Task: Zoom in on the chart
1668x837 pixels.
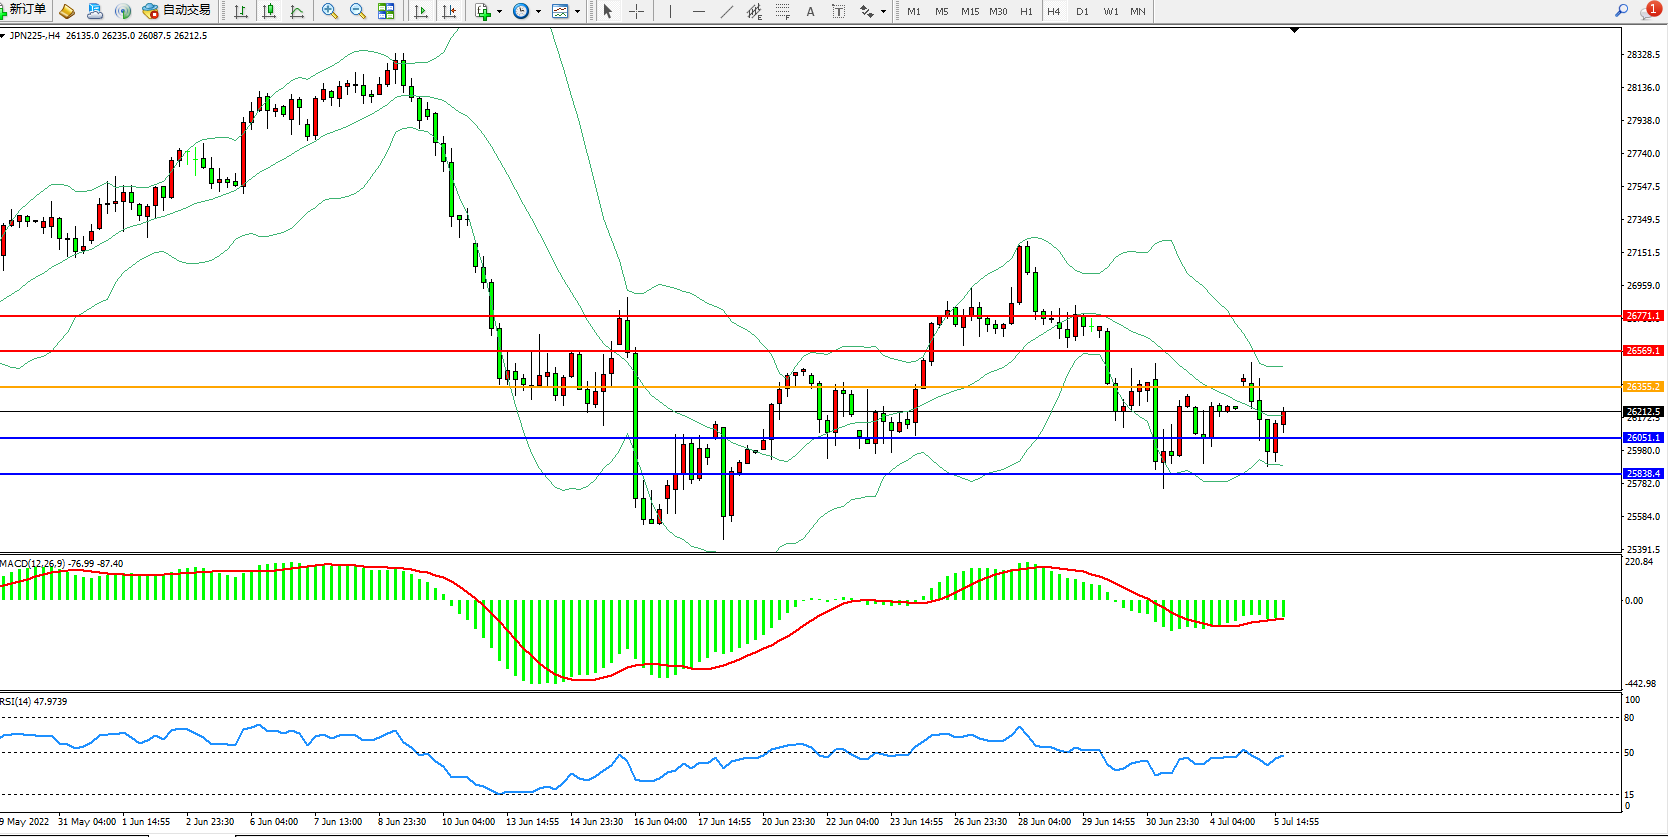Action: click(329, 11)
